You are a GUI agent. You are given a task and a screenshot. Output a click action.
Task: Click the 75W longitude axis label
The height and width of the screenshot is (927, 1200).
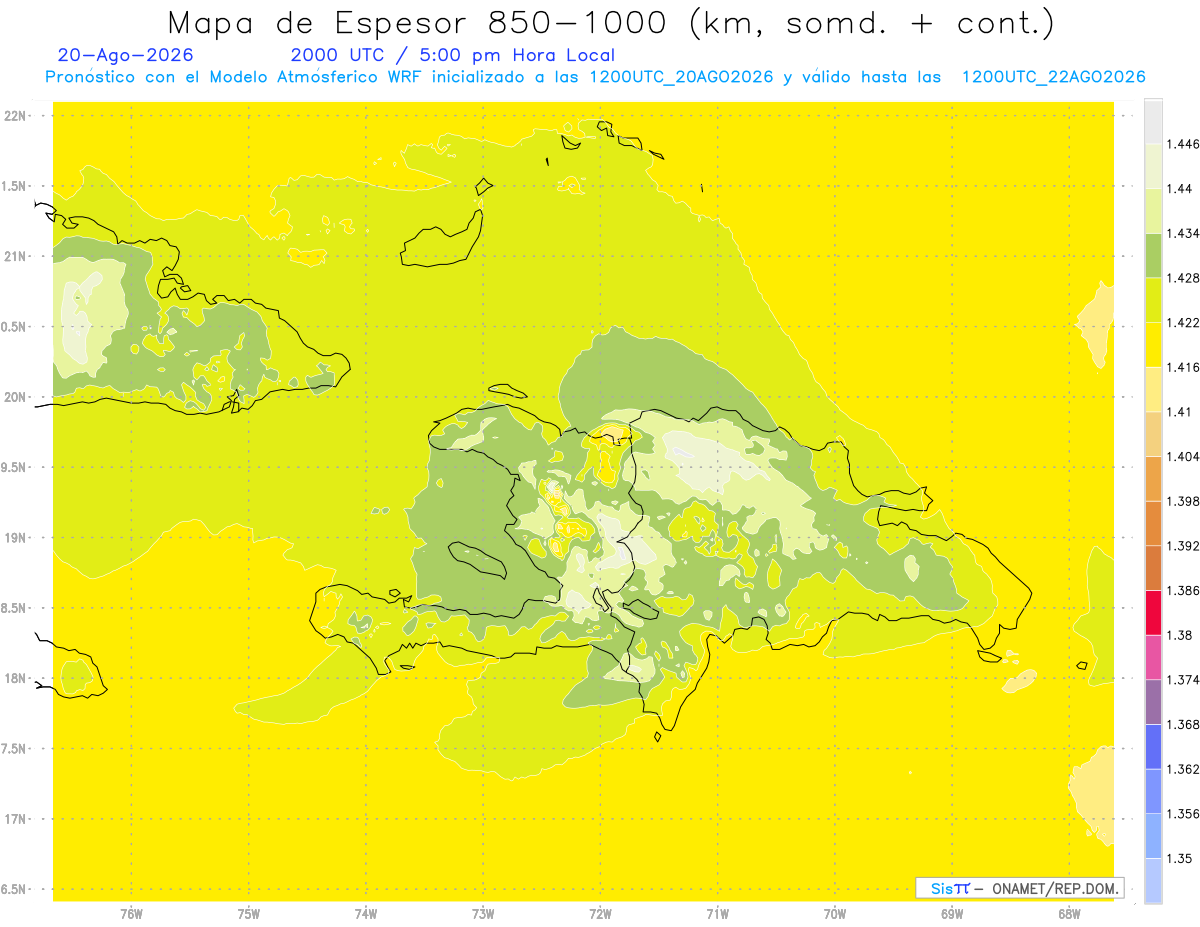click(249, 913)
